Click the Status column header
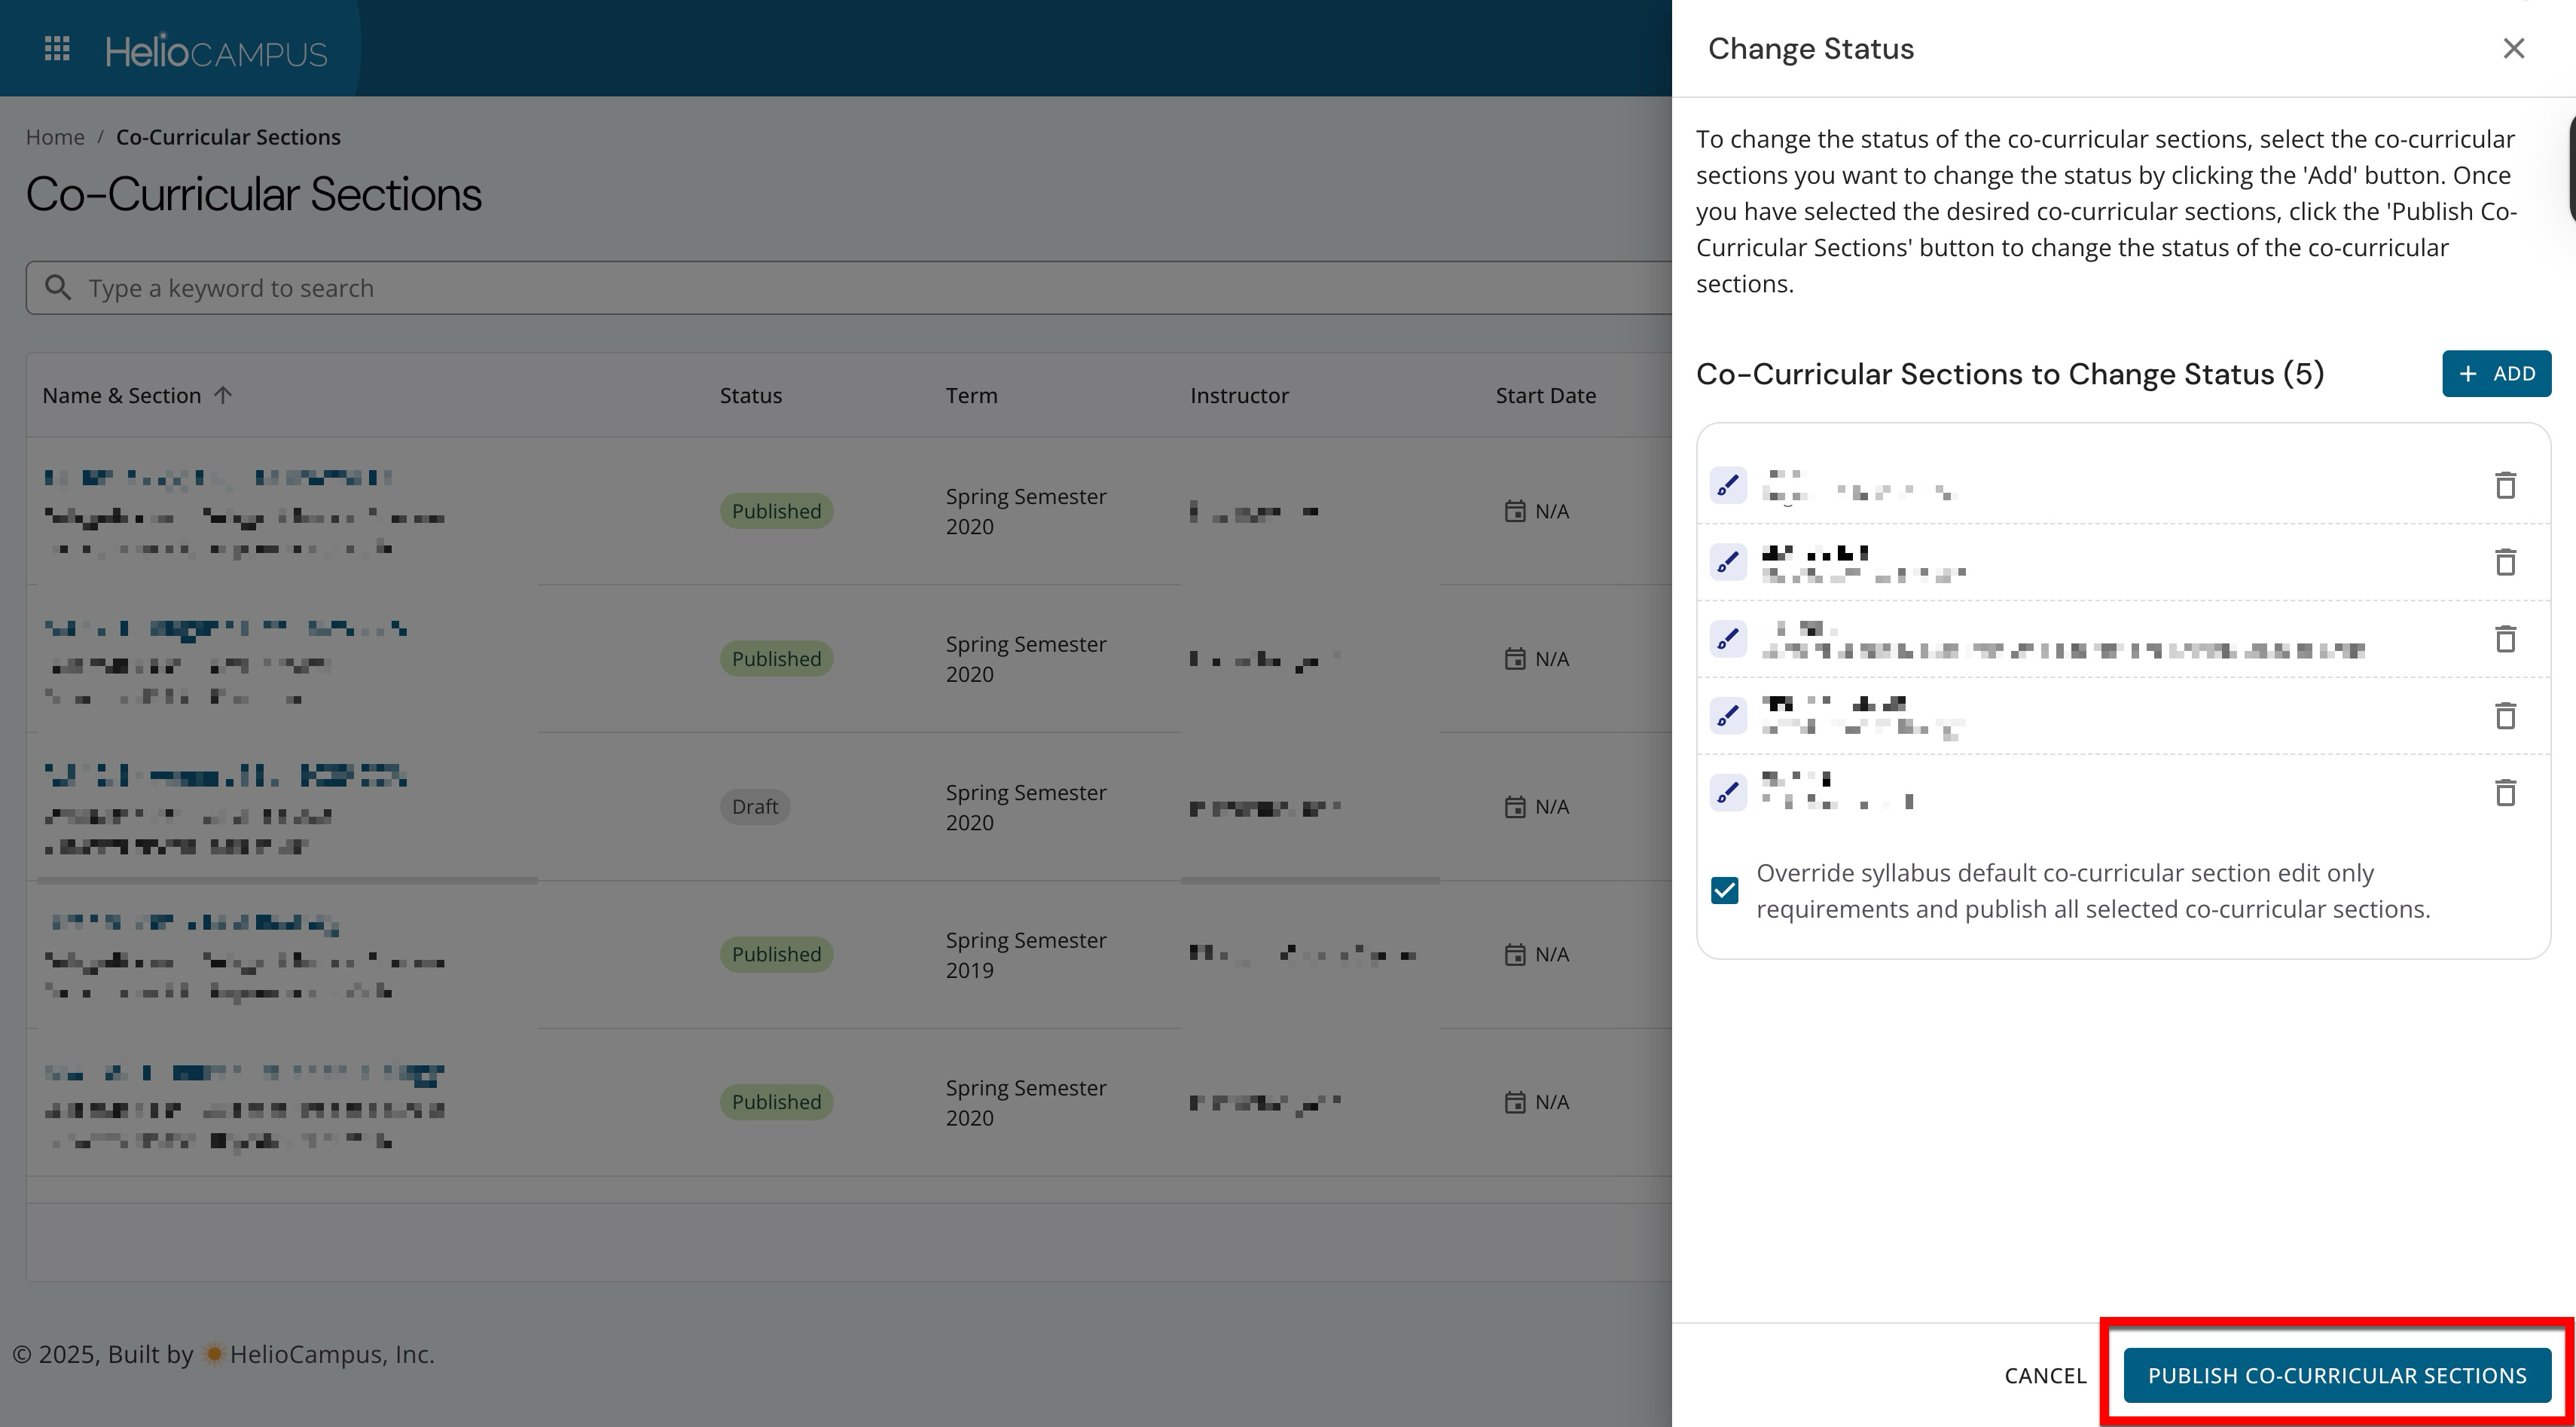Viewport: 2576px width, 1427px height. [x=750, y=396]
